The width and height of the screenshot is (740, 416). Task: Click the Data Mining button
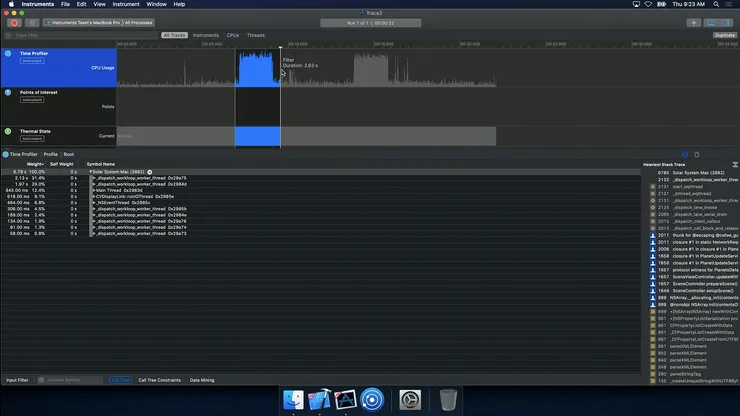click(202, 380)
